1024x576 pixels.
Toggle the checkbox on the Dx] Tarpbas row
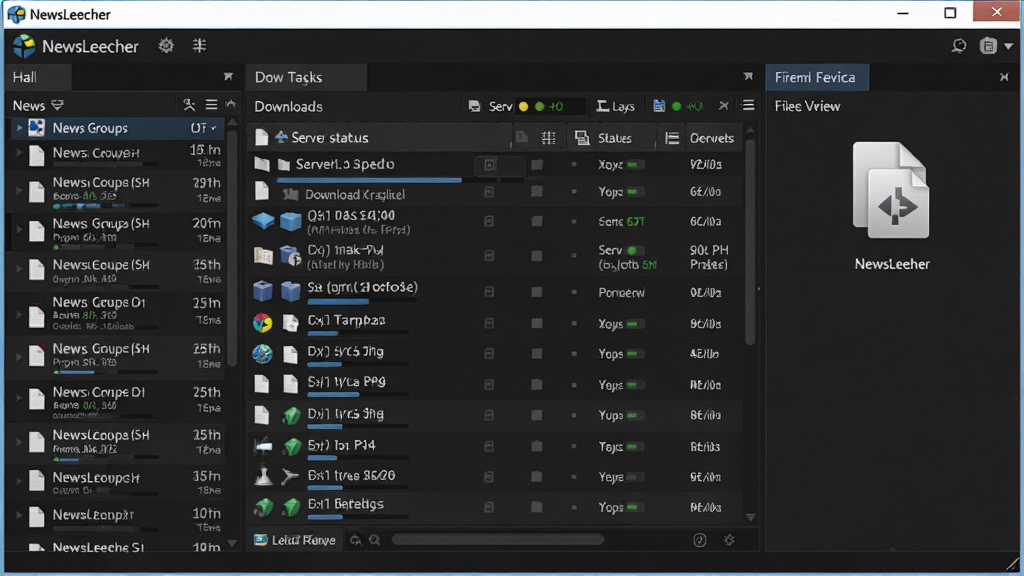488,323
